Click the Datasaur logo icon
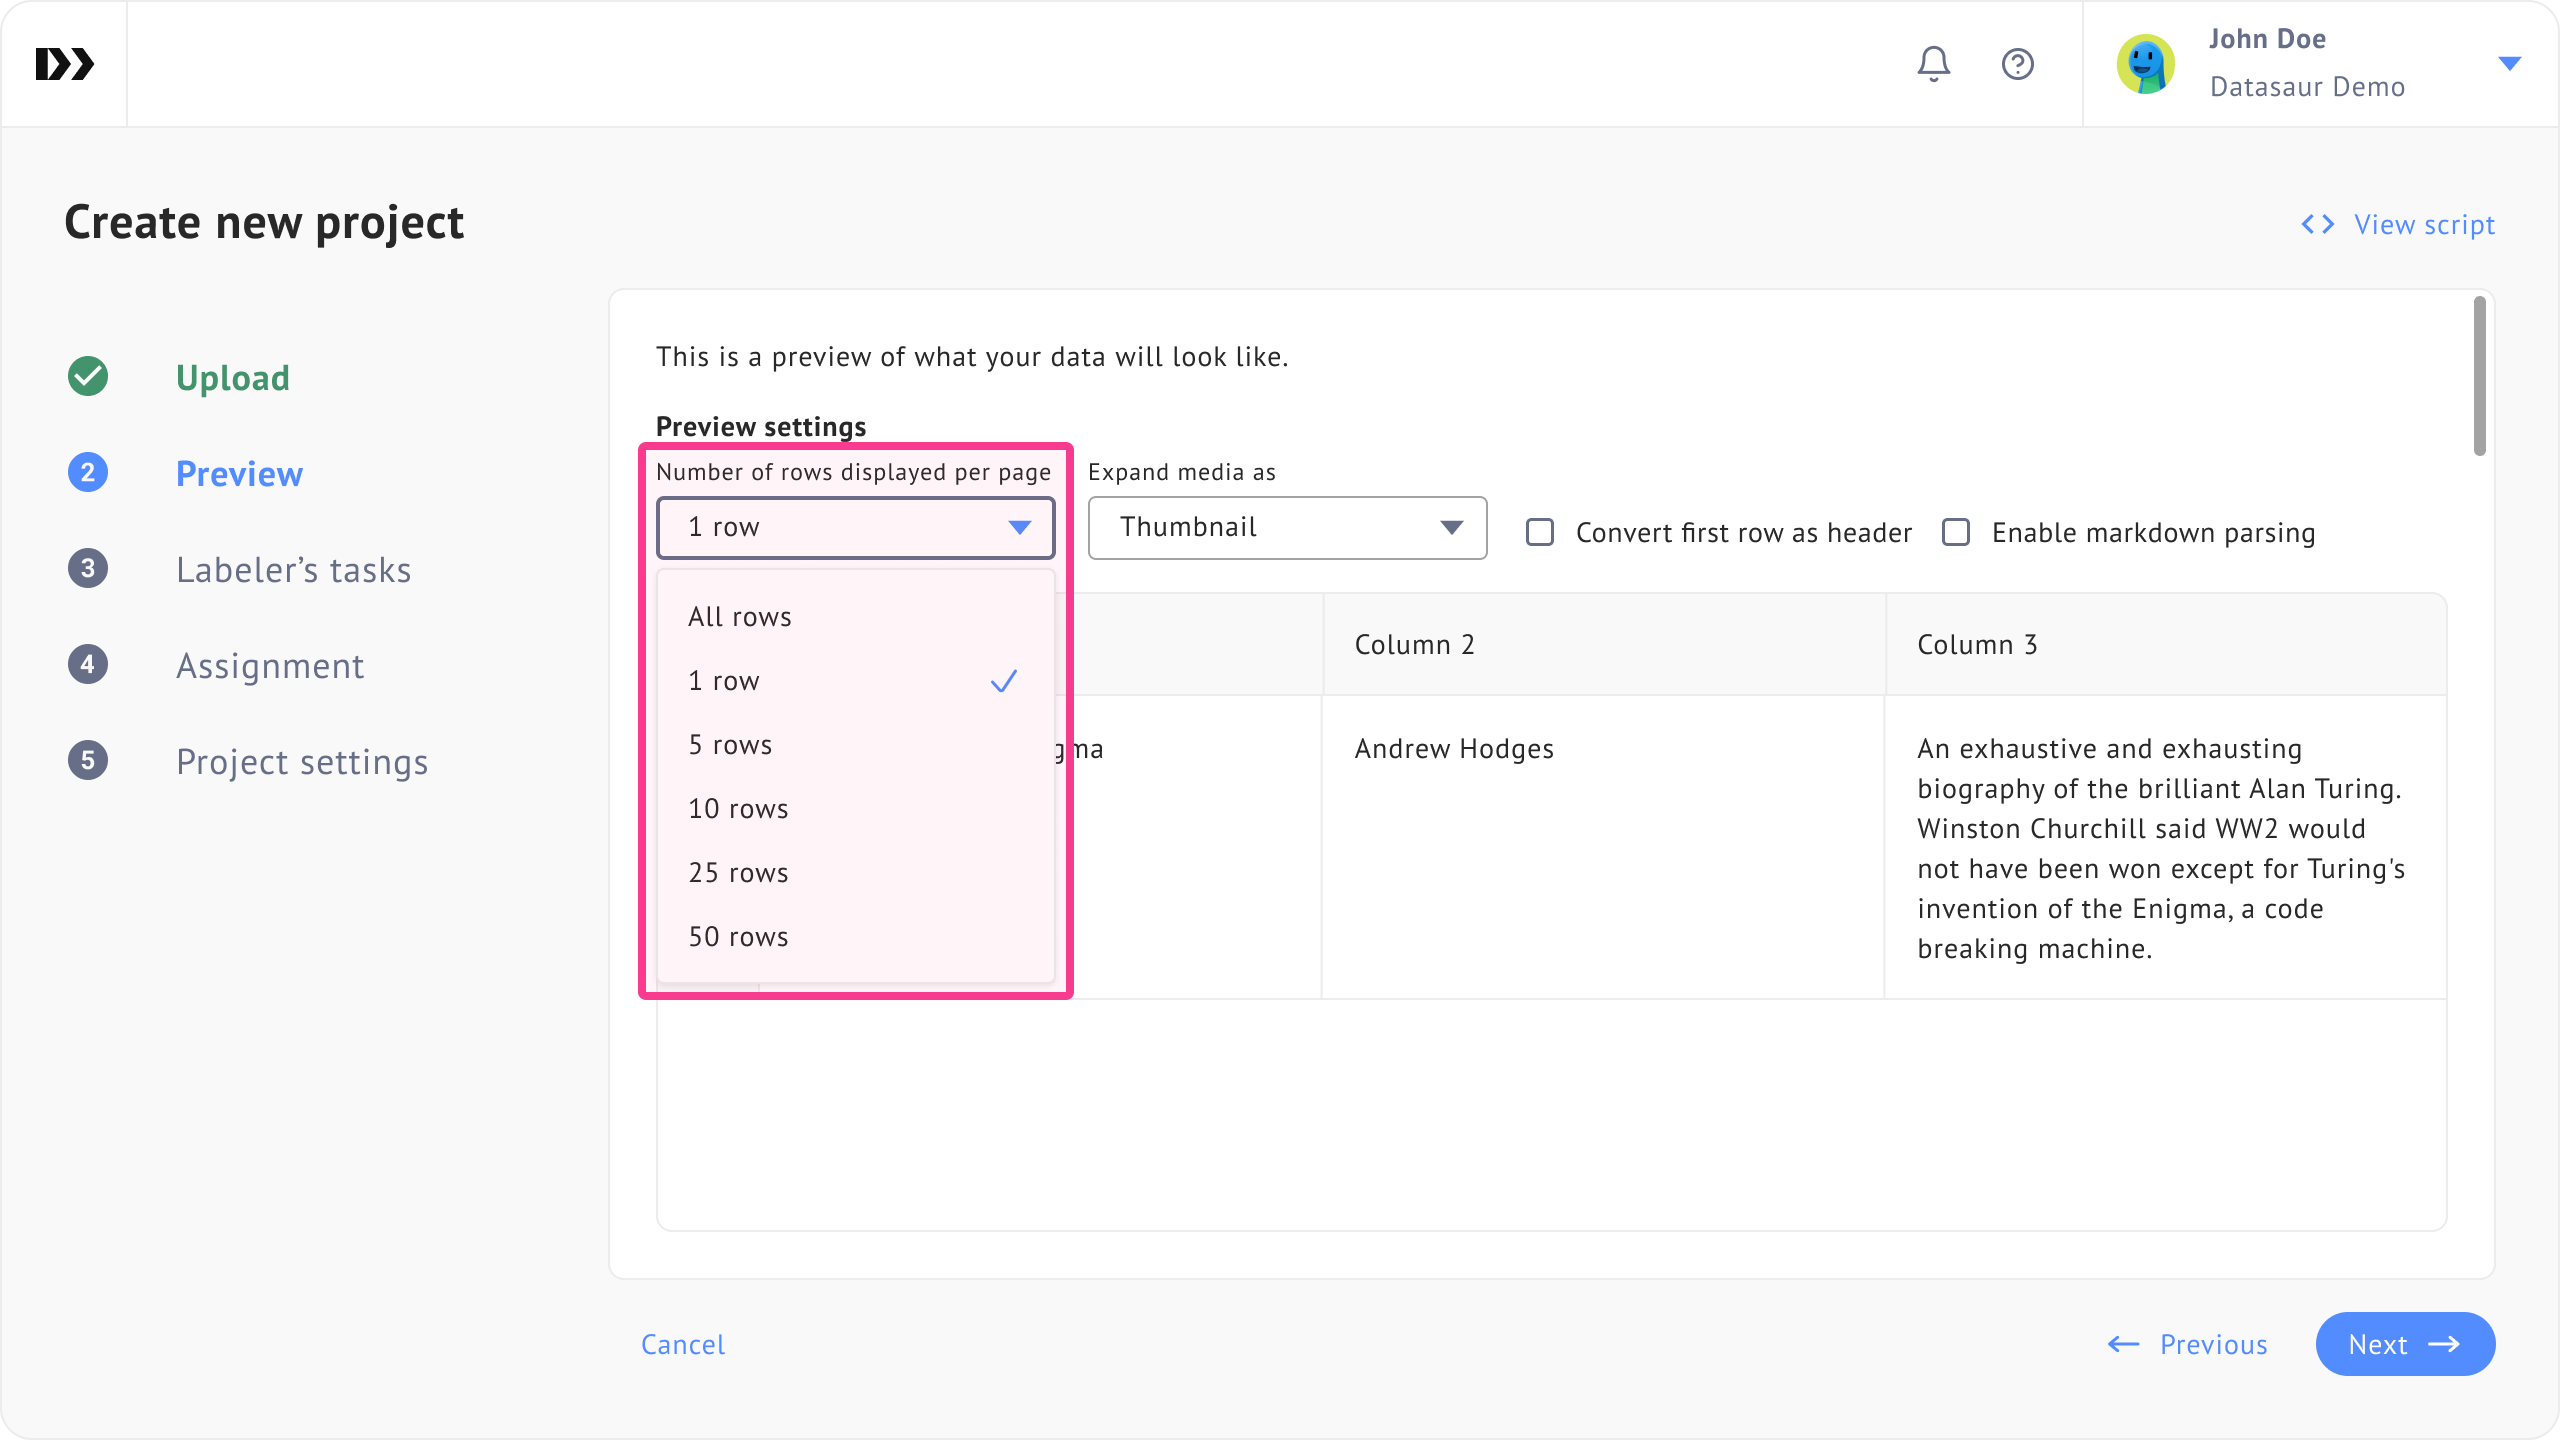Viewport: 2560px width, 1440px height. [64, 64]
